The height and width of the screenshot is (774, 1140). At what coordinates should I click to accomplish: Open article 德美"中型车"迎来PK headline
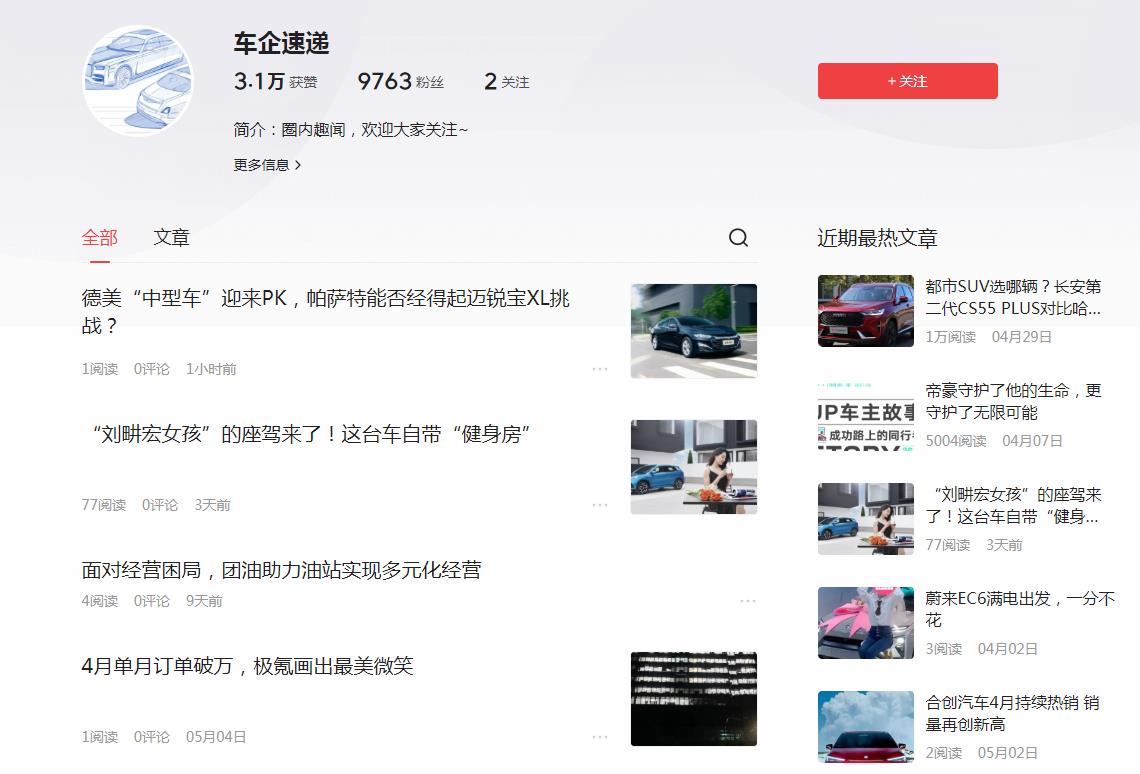(325, 312)
